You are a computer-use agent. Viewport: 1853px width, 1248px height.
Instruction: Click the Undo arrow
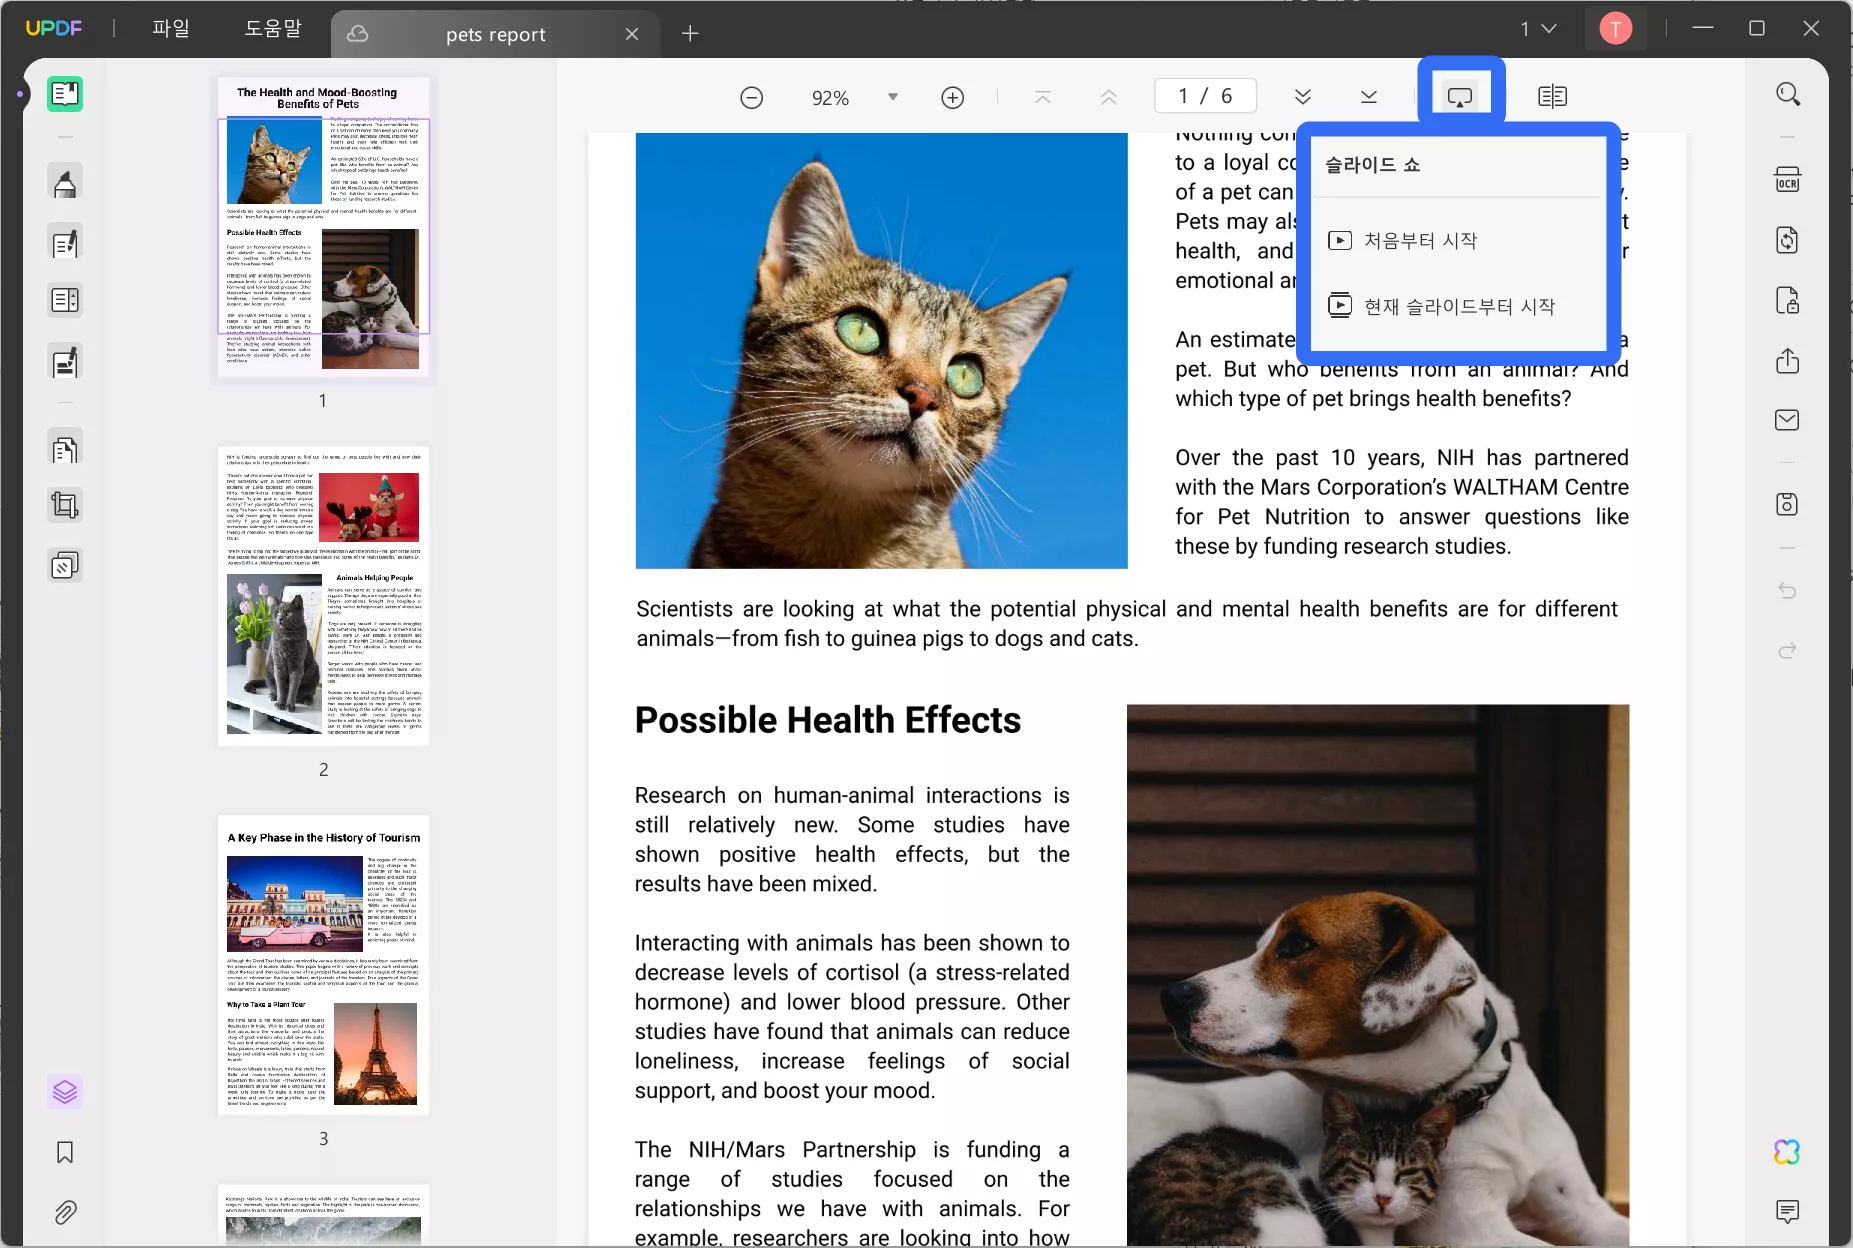[x=1788, y=591]
